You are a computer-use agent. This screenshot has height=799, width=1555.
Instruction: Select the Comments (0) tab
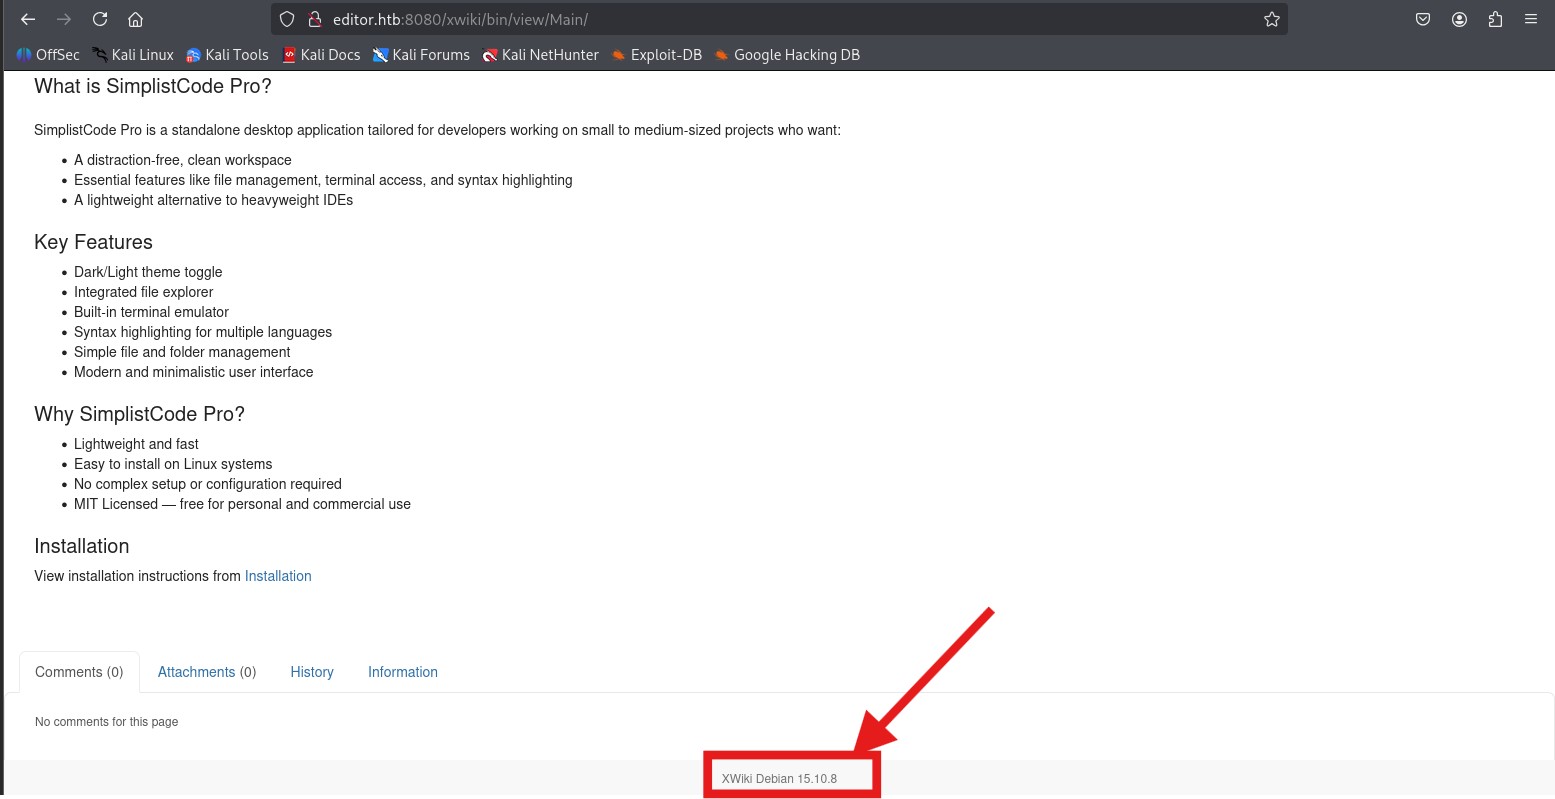79,672
